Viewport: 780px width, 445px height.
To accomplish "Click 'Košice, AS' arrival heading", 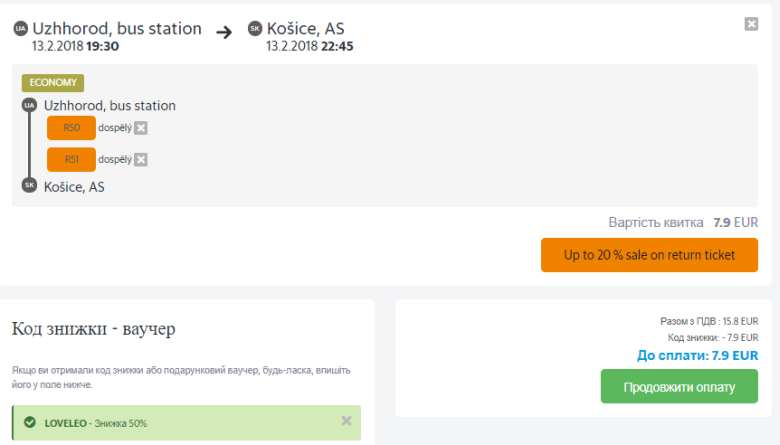I will (x=305, y=29).
